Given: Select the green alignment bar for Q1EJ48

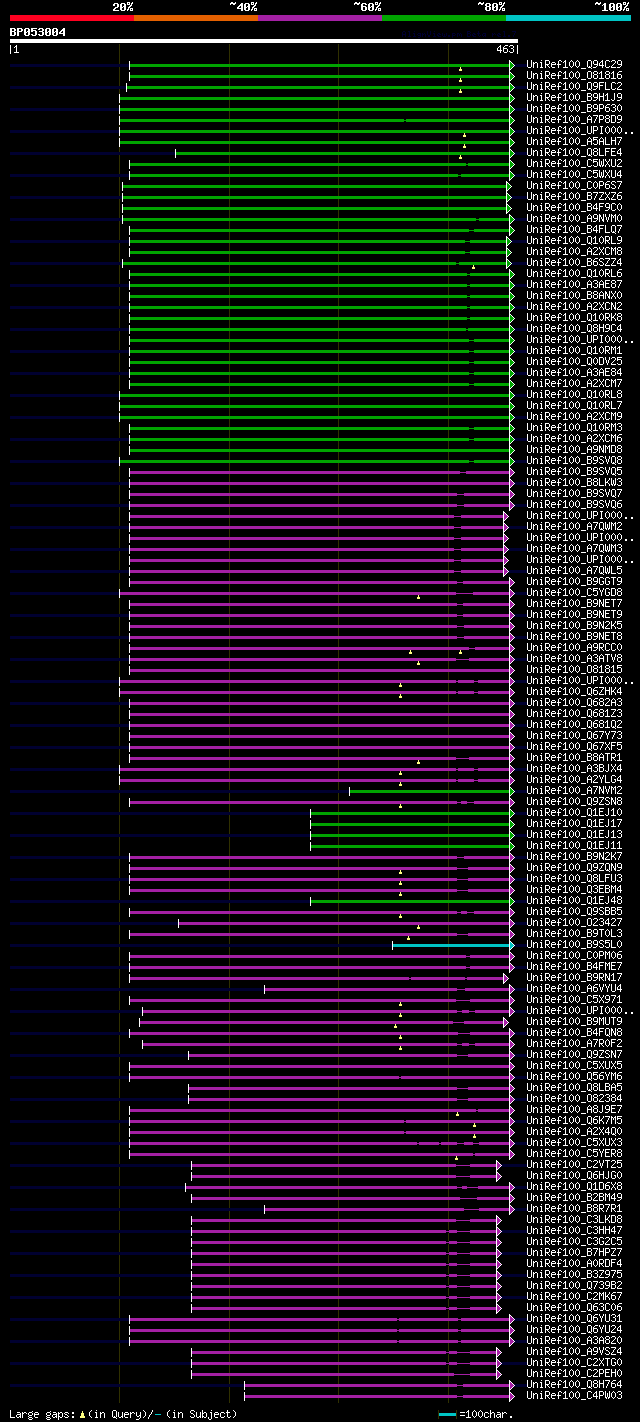Looking at the screenshot, I should pyautogui.click(x=412, y=901).
